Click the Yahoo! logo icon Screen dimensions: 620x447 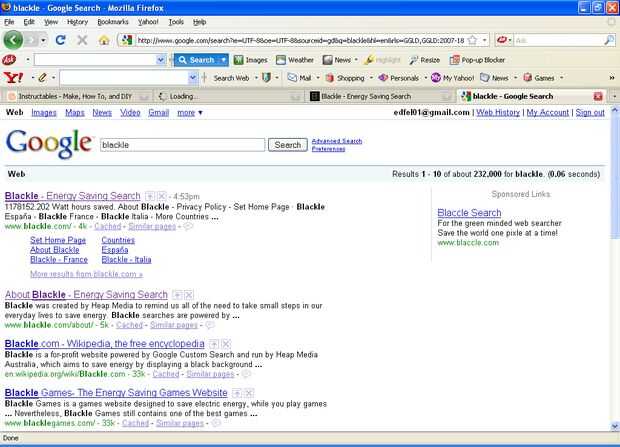13,78
